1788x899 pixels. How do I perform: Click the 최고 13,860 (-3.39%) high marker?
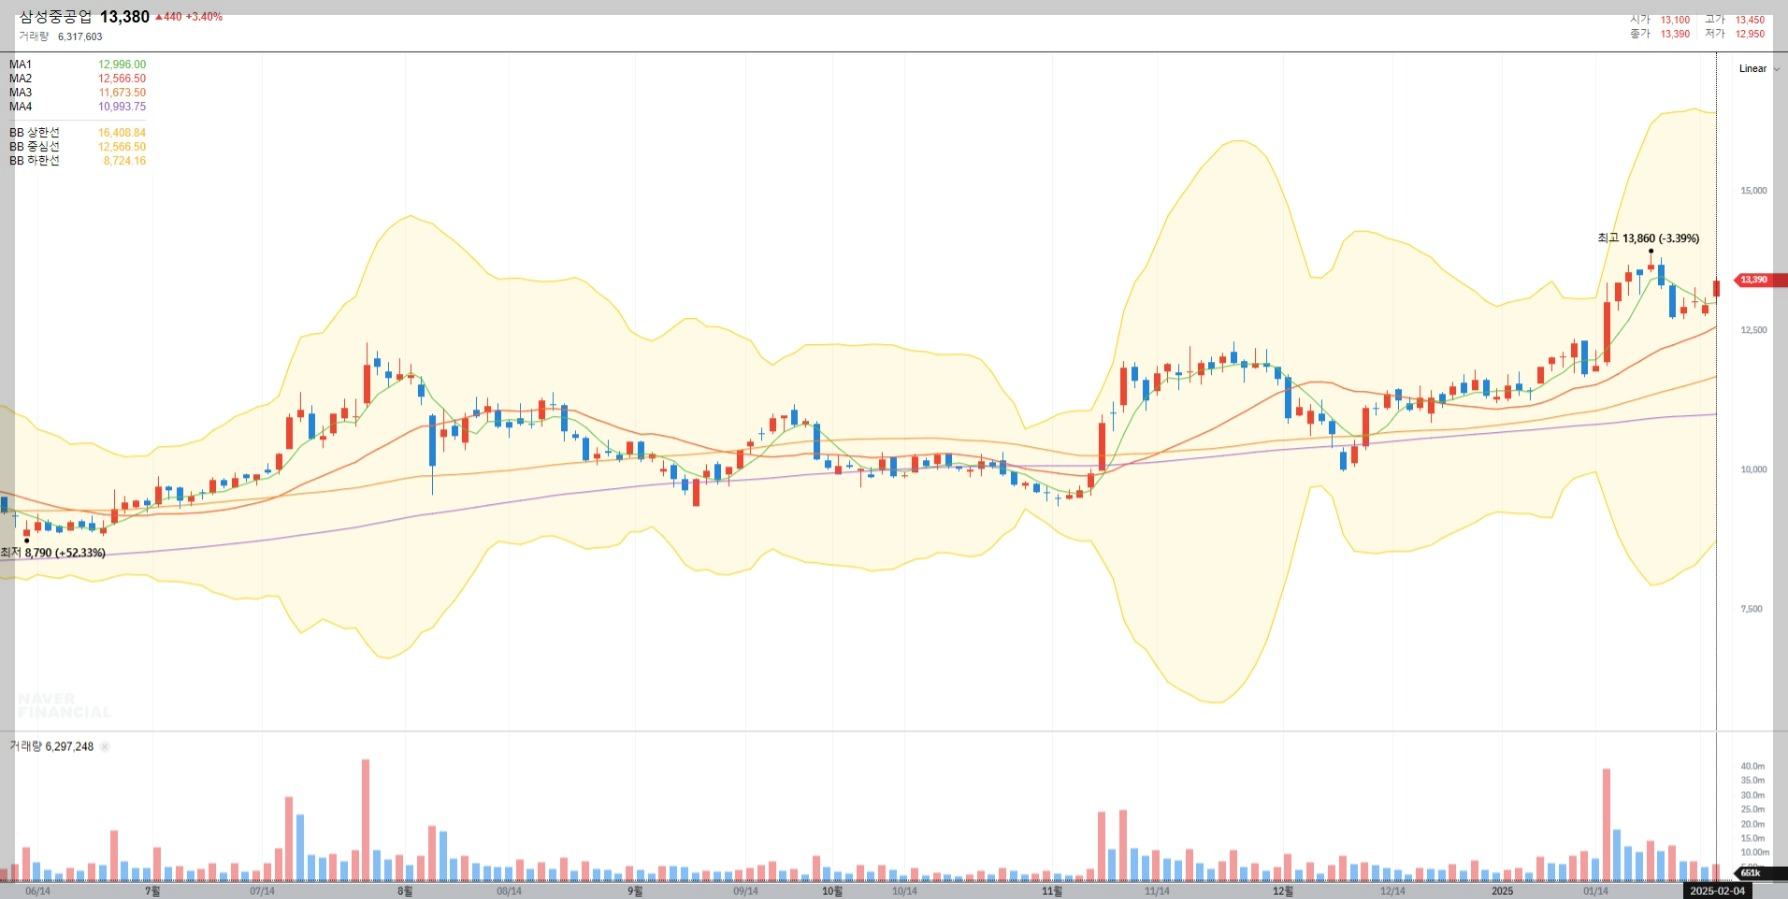click(1648, 239)
